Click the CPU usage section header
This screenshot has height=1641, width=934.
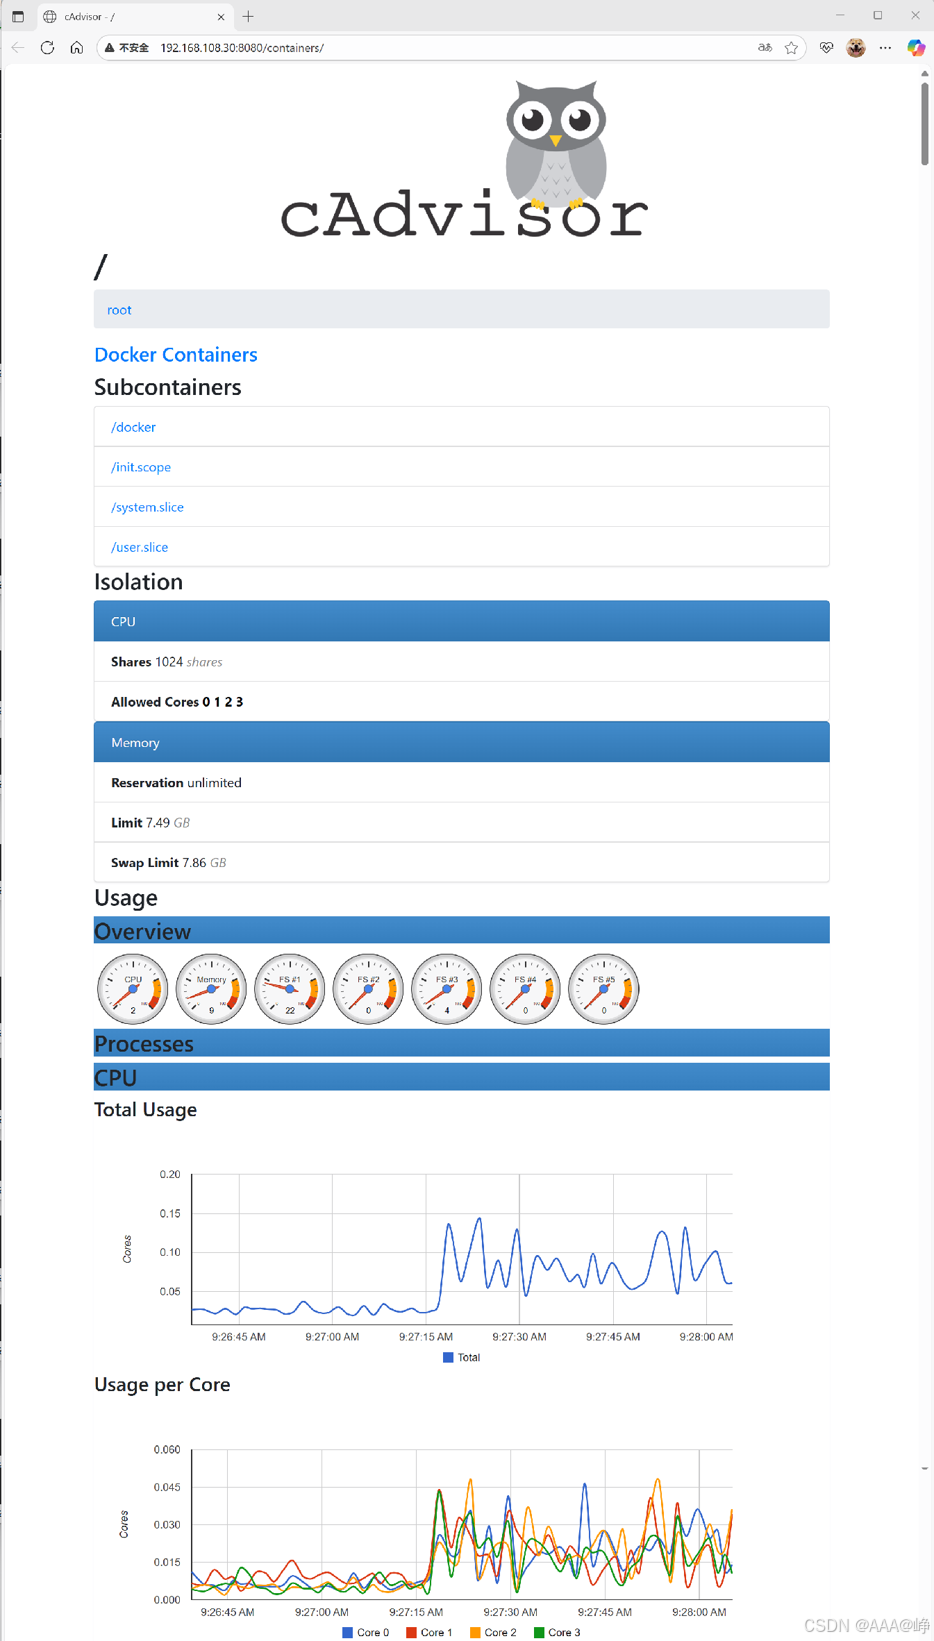click(462, 1077)
